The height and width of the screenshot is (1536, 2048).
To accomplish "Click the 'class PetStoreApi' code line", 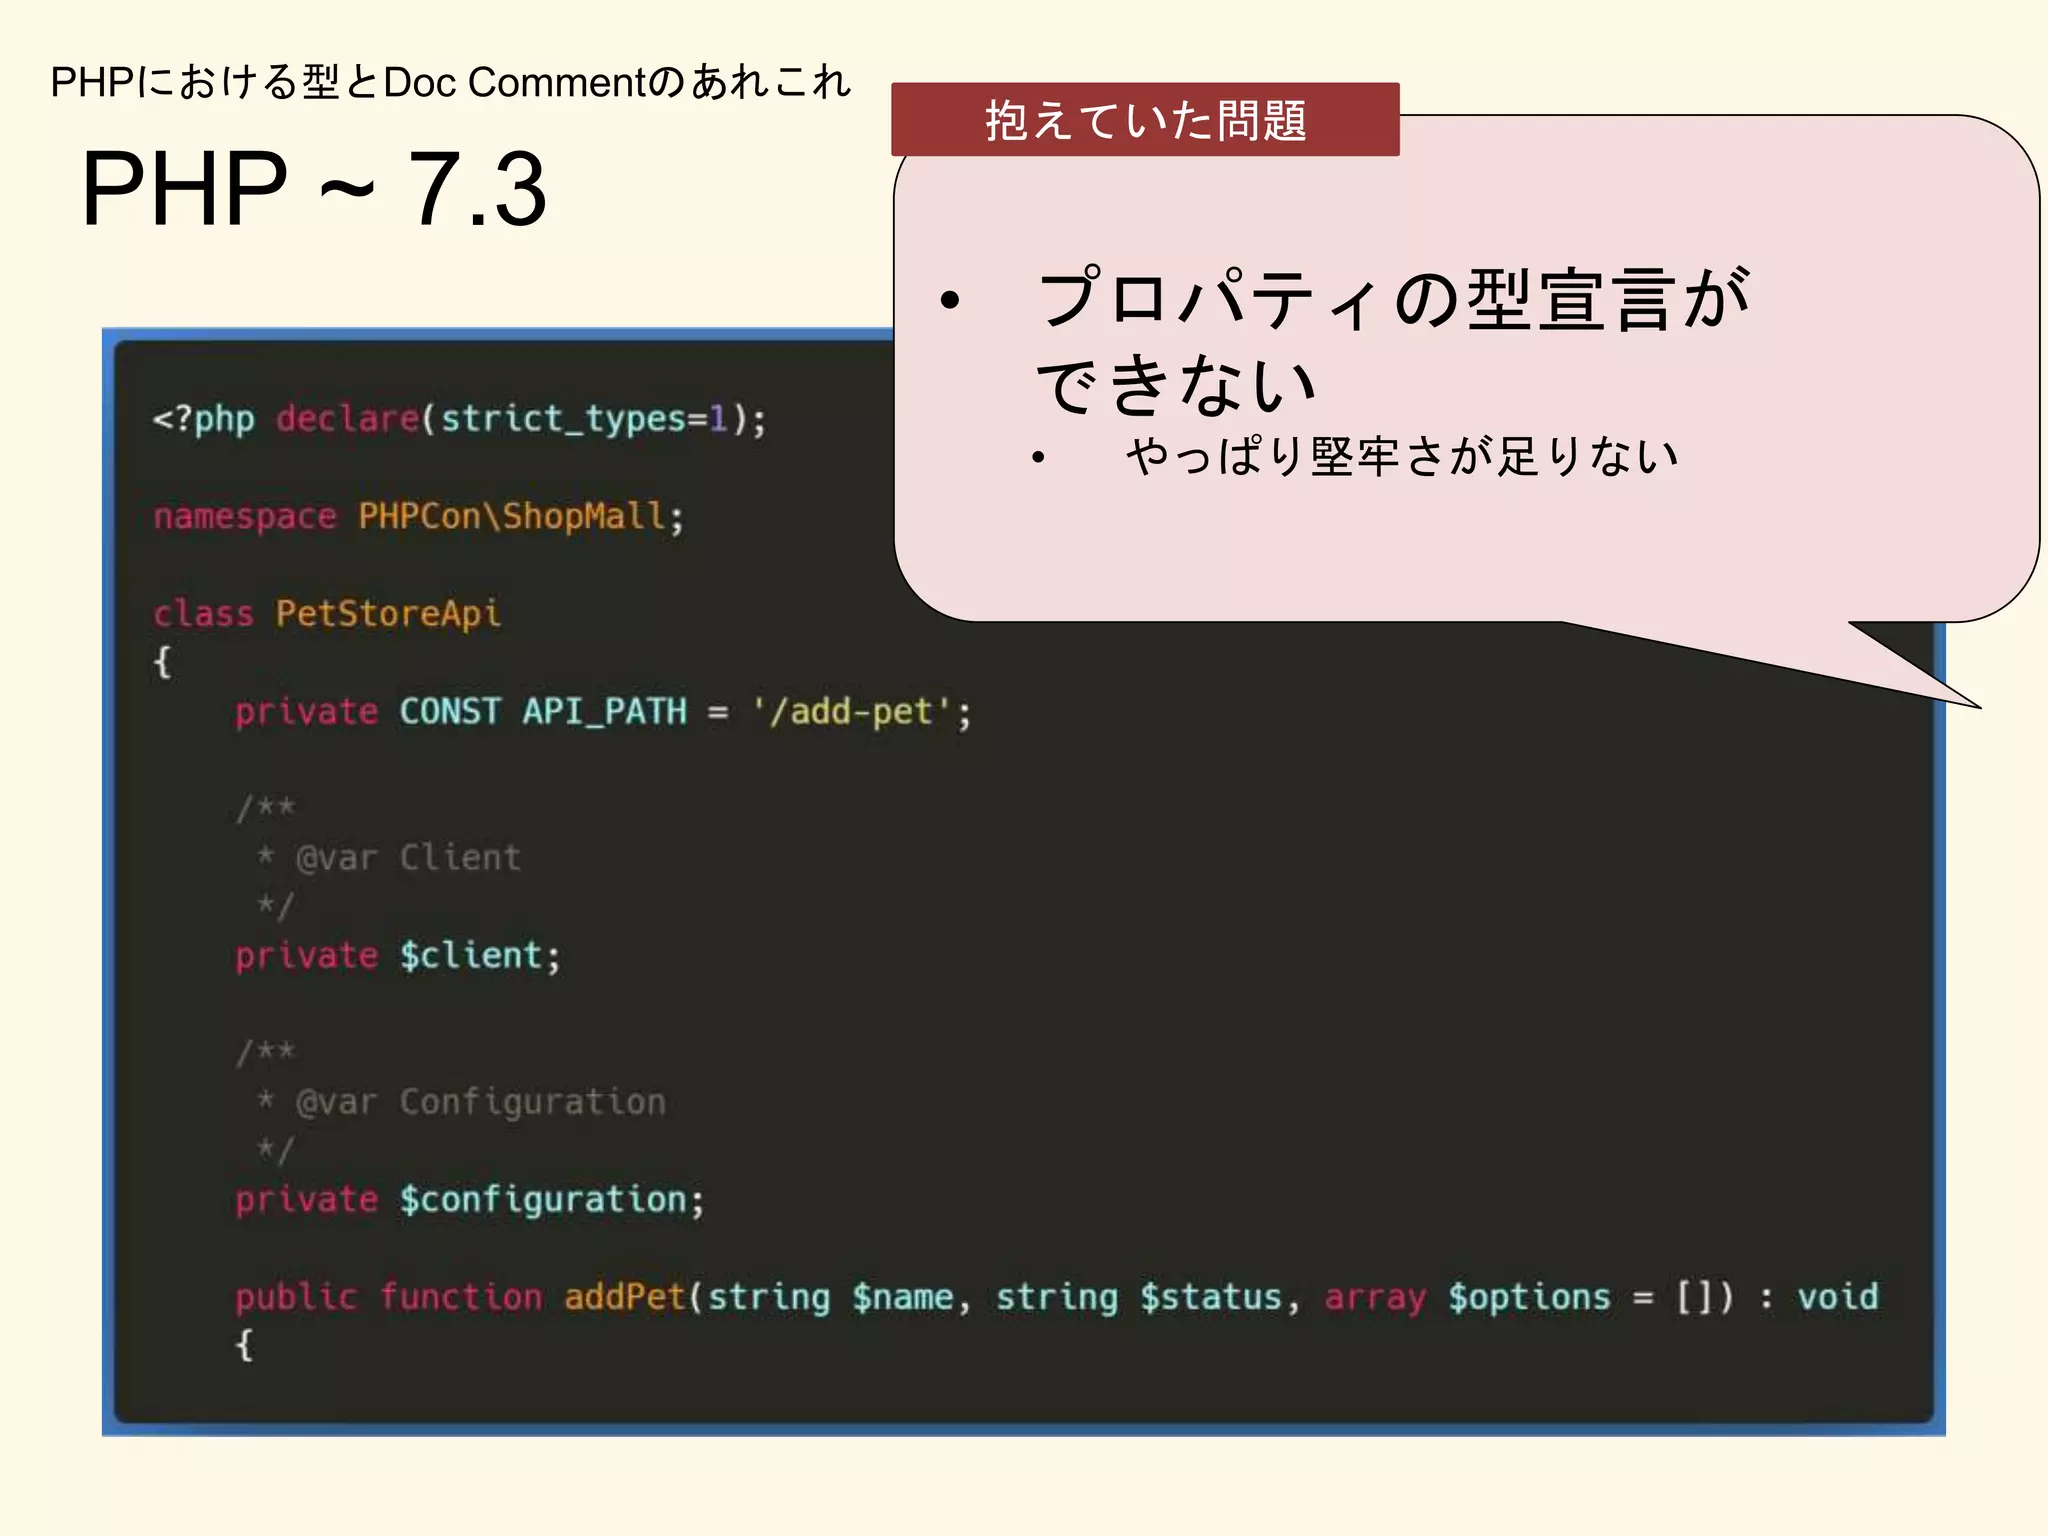I will pos(327,613).
